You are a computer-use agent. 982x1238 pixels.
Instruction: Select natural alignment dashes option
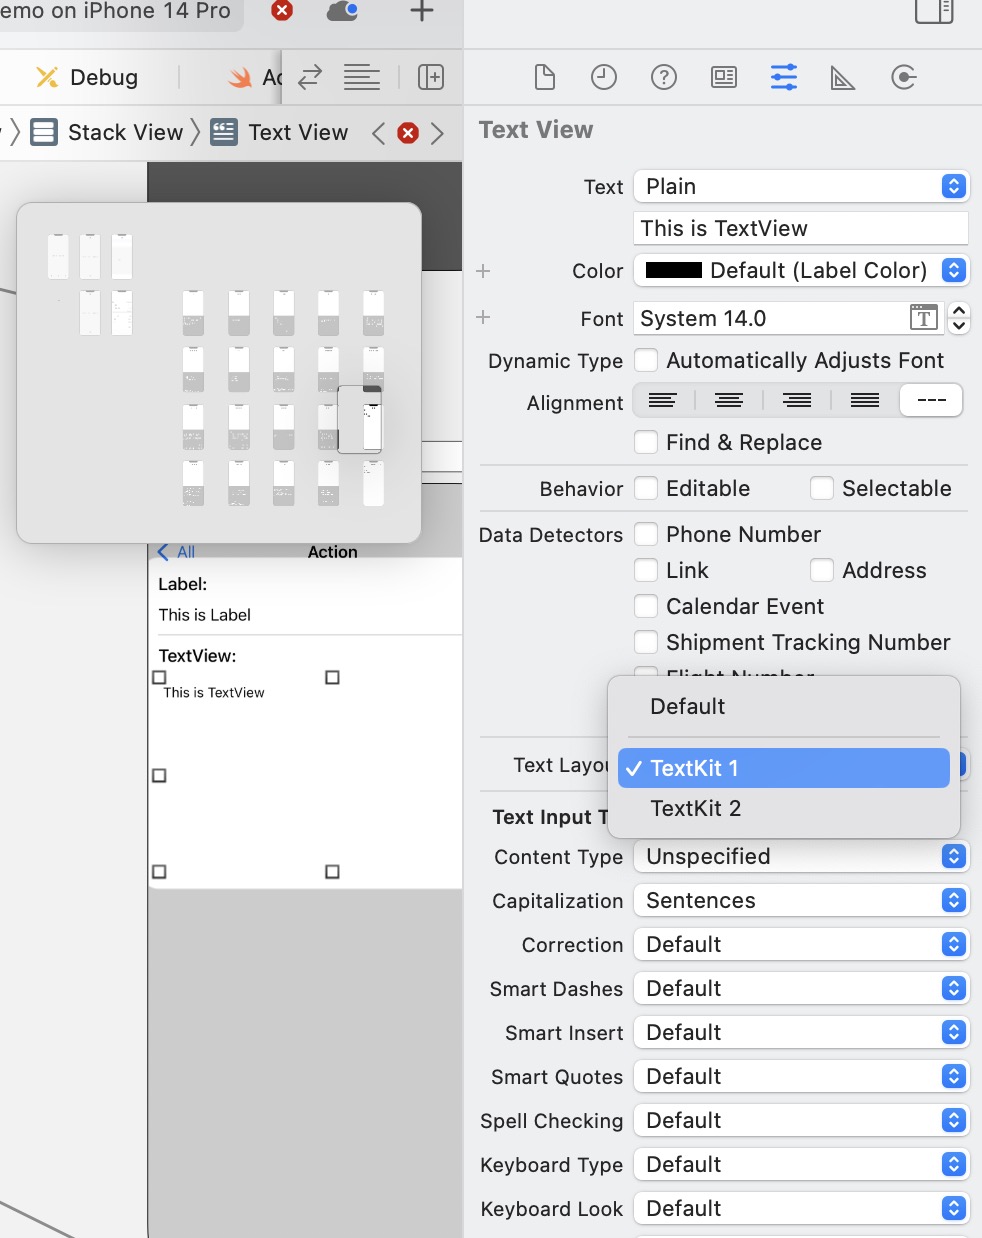[931, 401]
